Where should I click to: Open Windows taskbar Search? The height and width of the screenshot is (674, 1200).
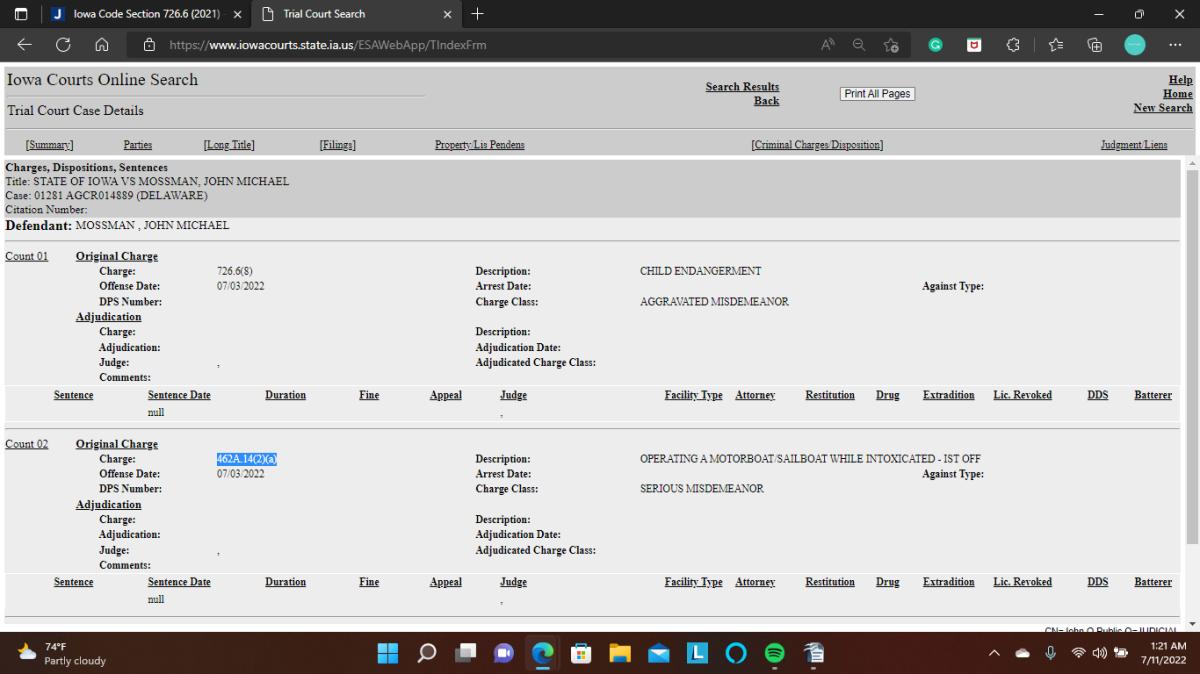[427, 653]
